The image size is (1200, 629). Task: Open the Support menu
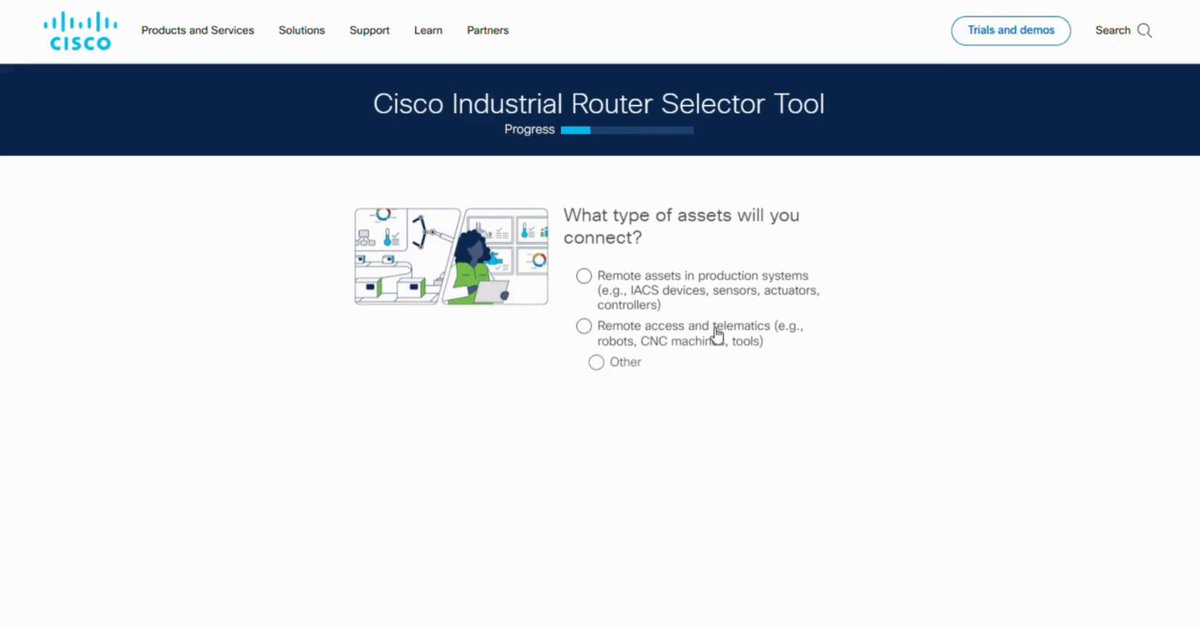pyautogui.click(x=369, y=30)
